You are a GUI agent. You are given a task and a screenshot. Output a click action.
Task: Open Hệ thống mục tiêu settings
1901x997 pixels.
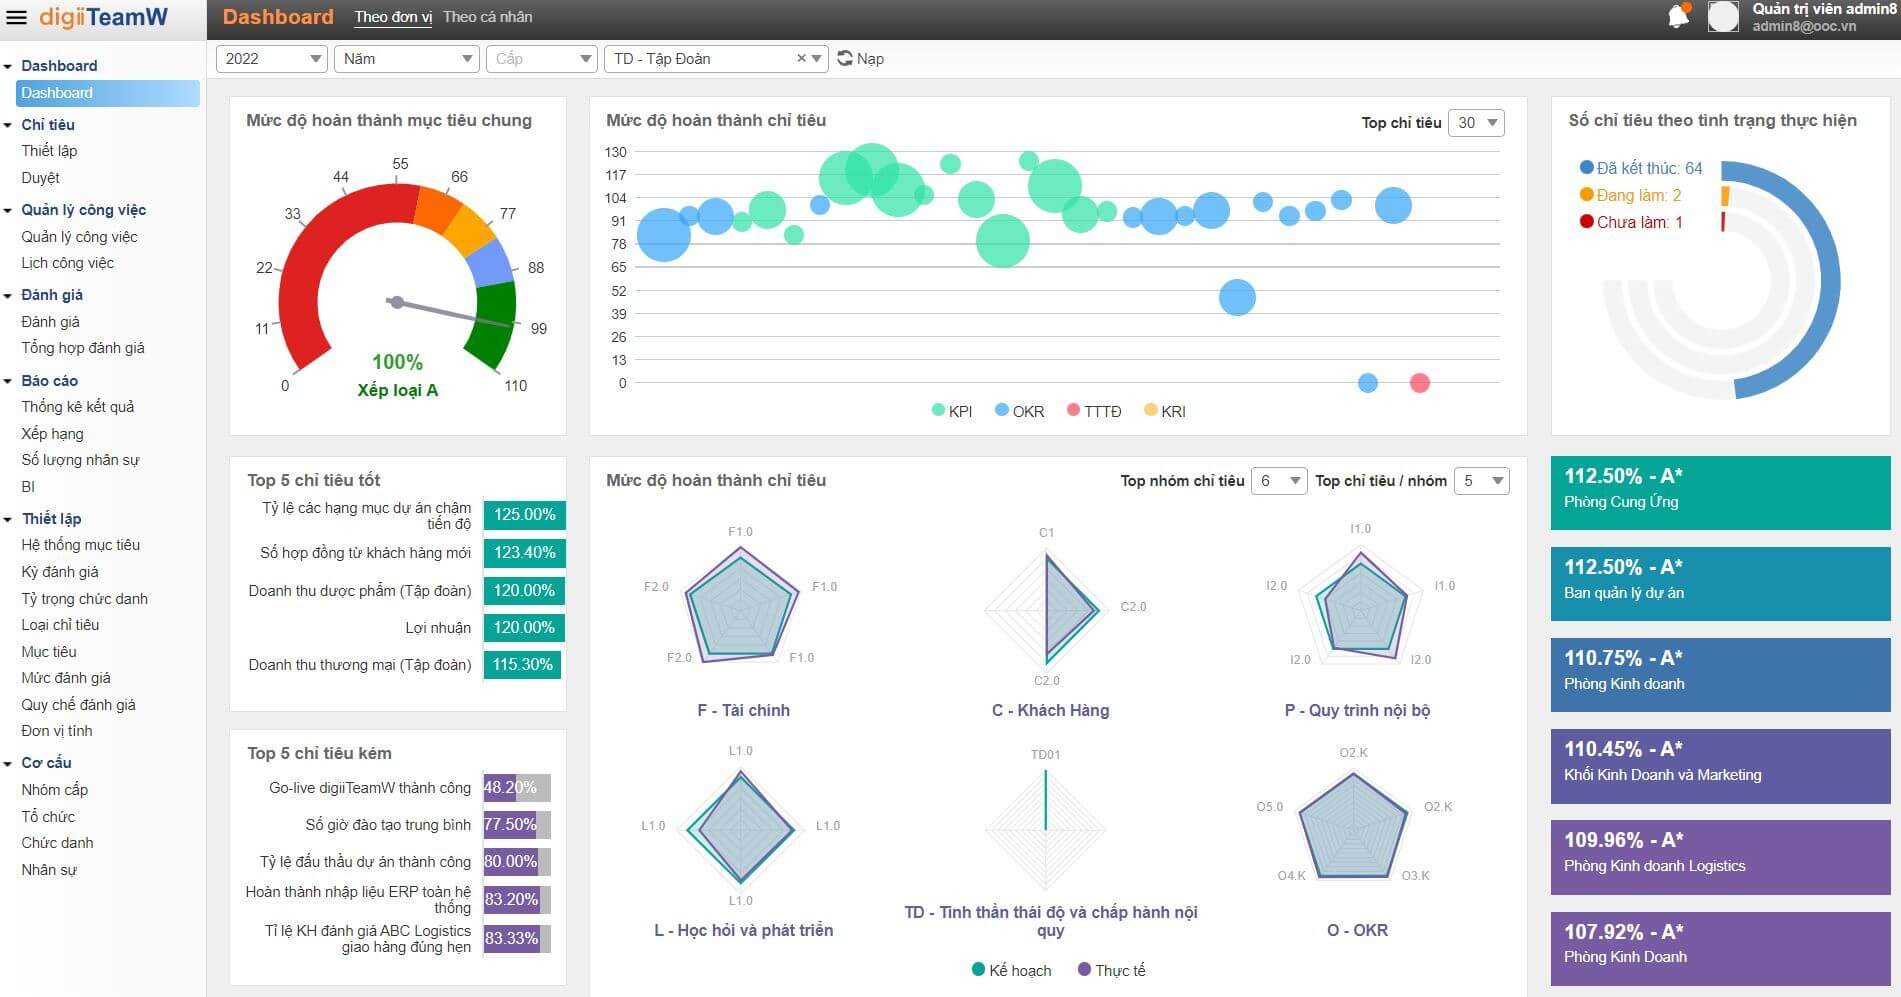point(80,545)
